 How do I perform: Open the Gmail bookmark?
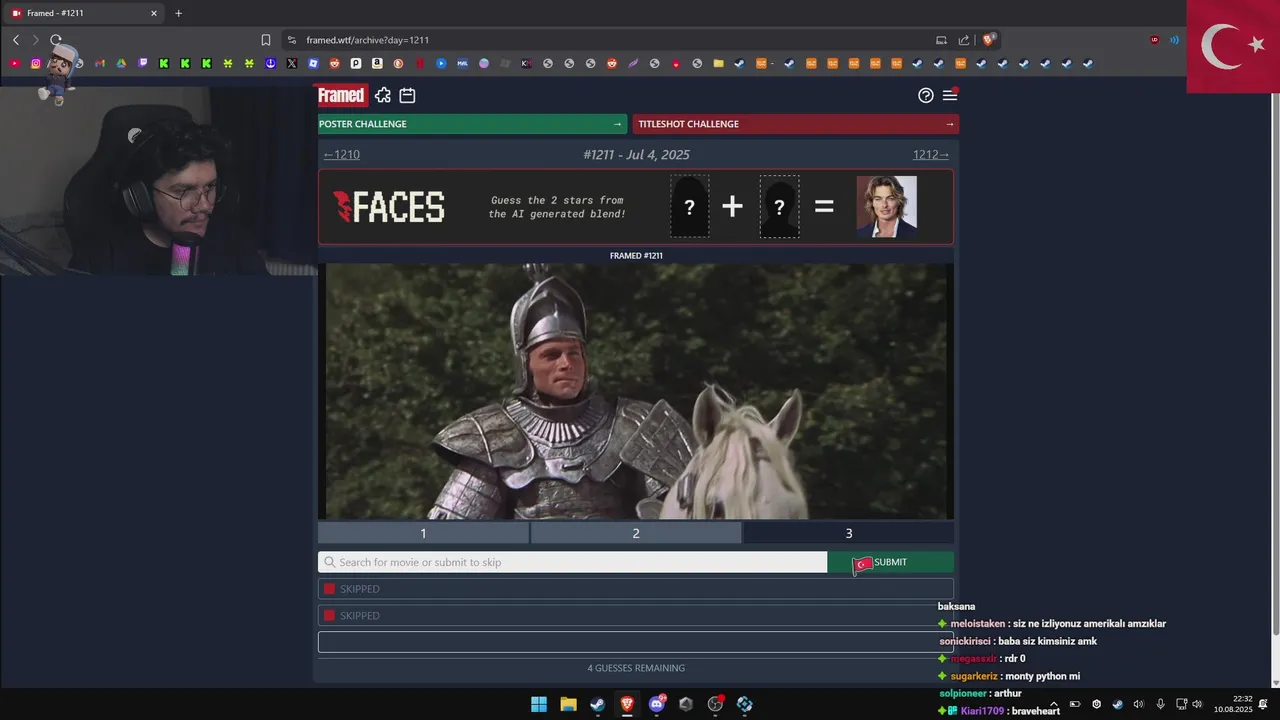(100, 63)
